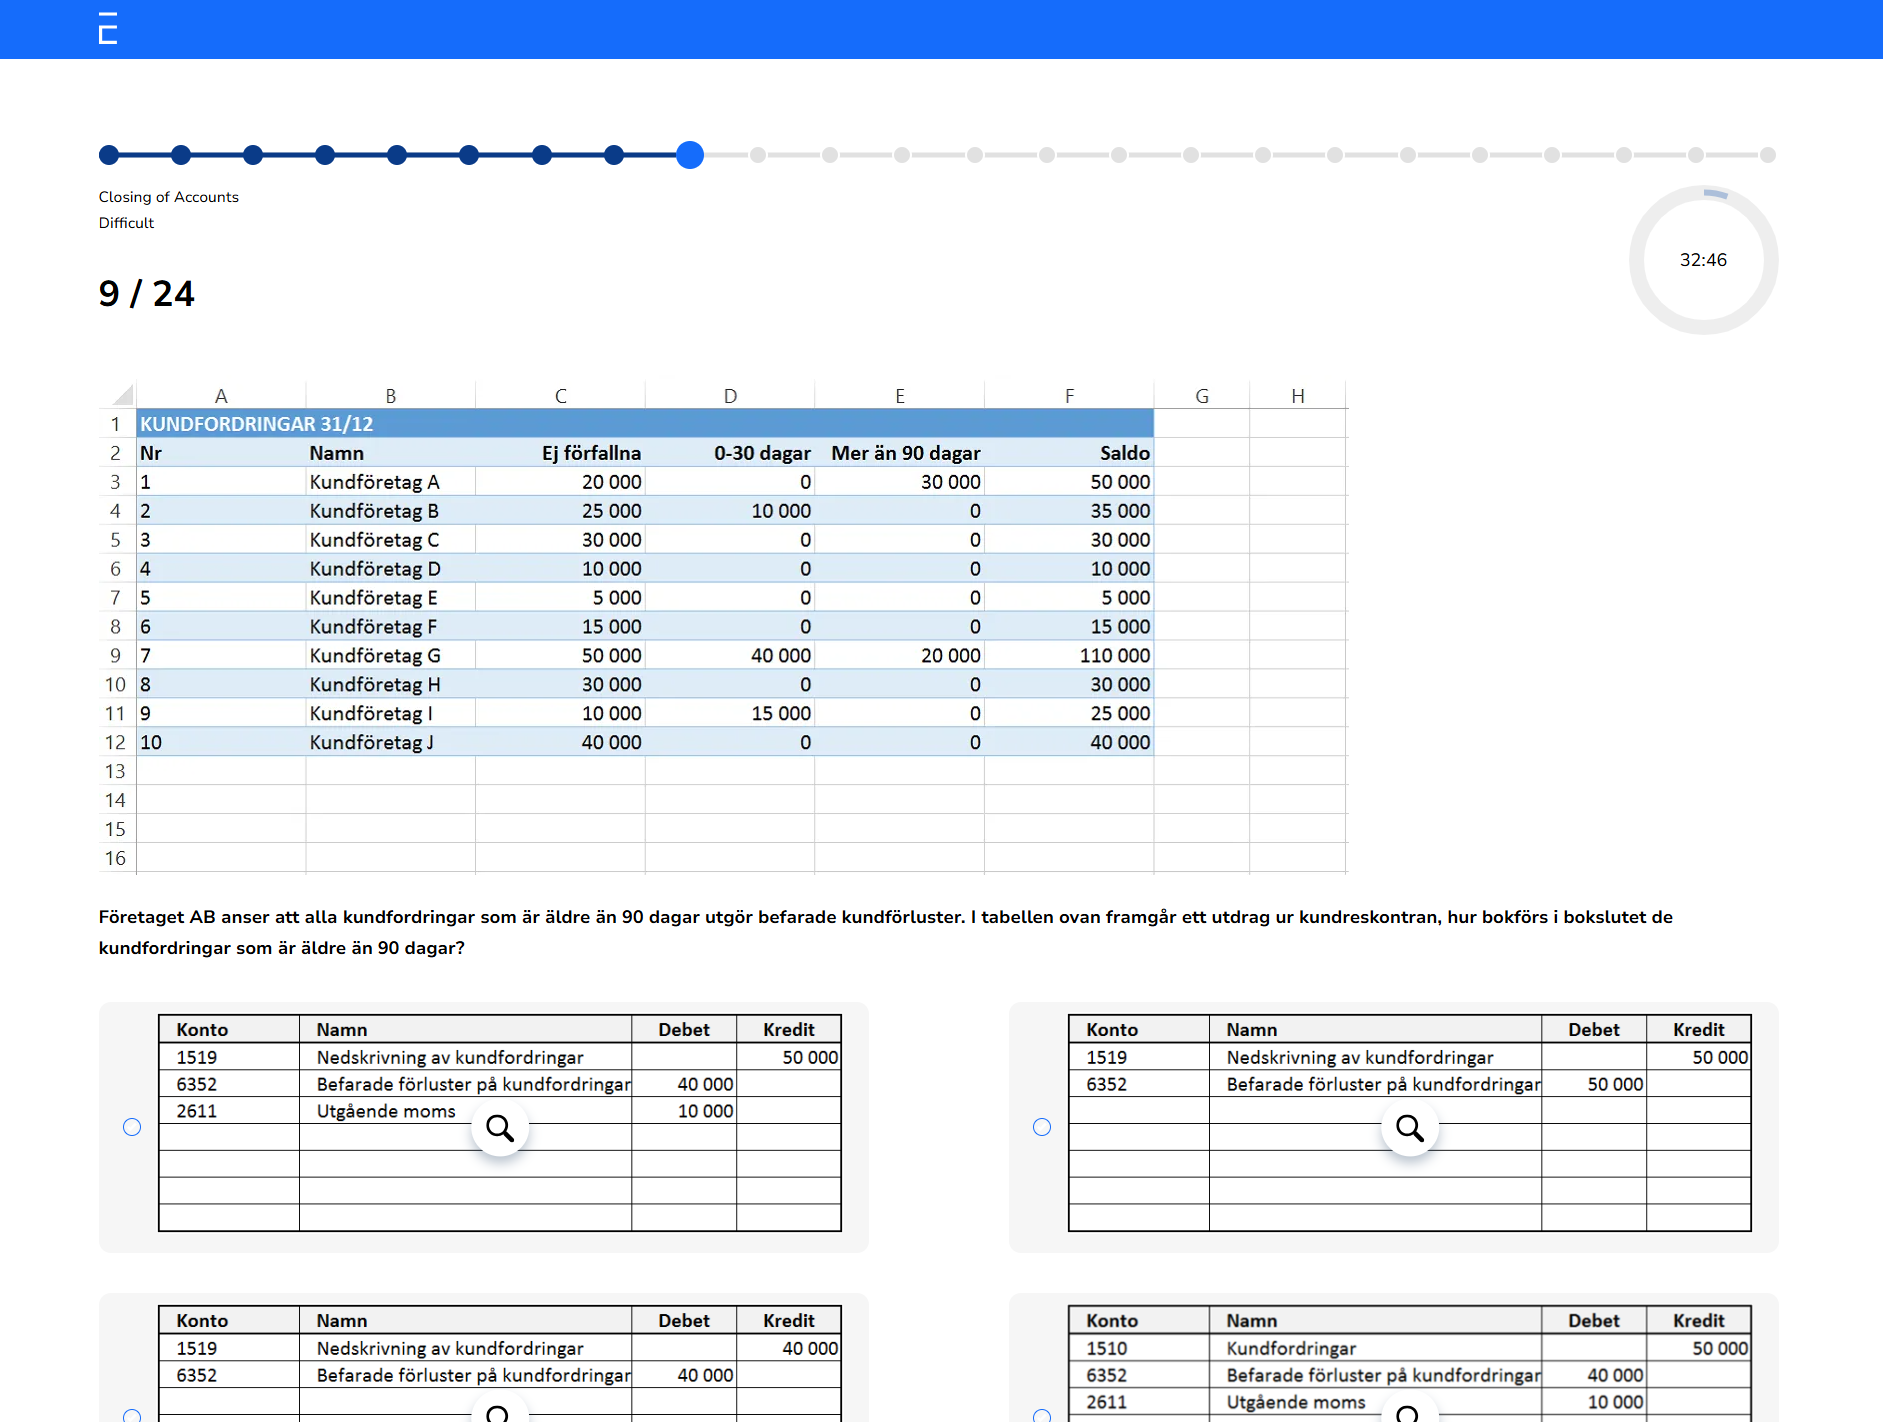Choose the answer crediting 1519 with 40 000
The image size is (1883, 1422).
[132, 1414]
